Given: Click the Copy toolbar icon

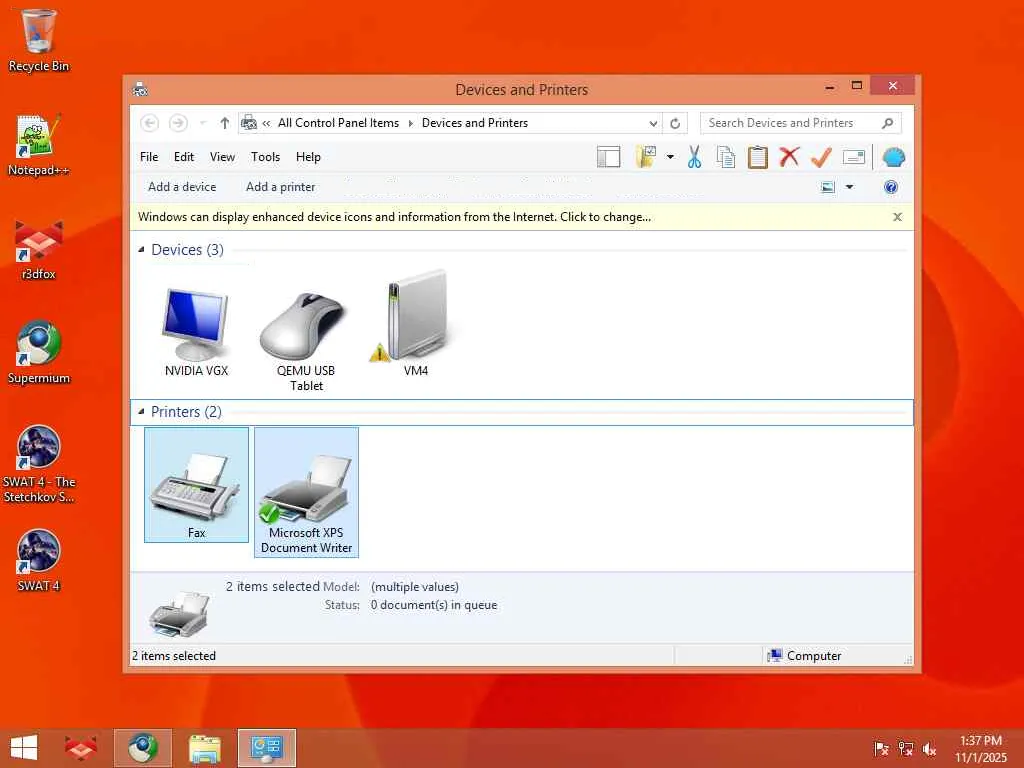Looking at the screenshot, I should 726,157.
